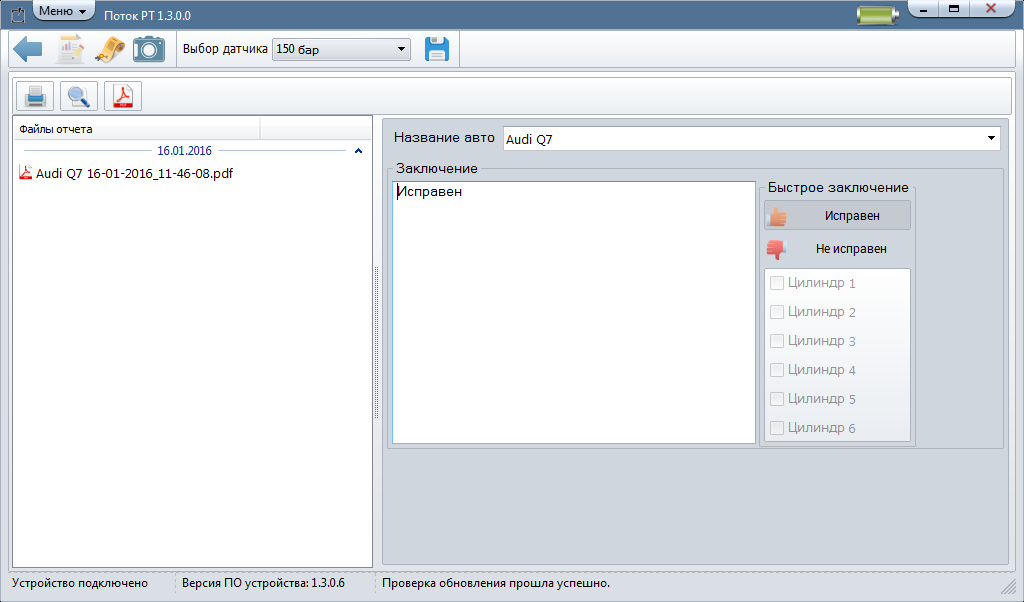Expand the Название авто combo box
This screenshot has height=602, width=1024.
[x=991, y=139]
